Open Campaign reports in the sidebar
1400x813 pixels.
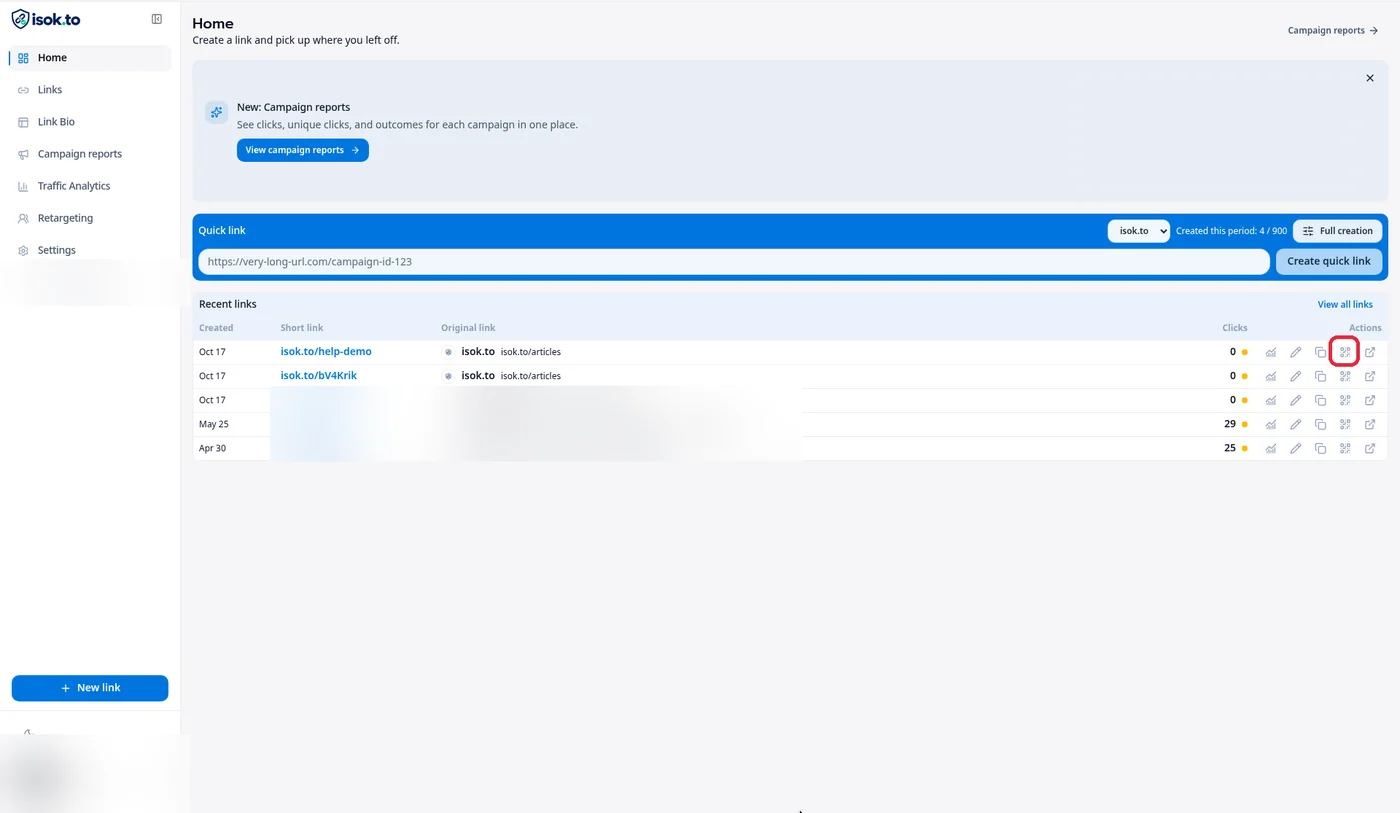[x=90, y=154]
